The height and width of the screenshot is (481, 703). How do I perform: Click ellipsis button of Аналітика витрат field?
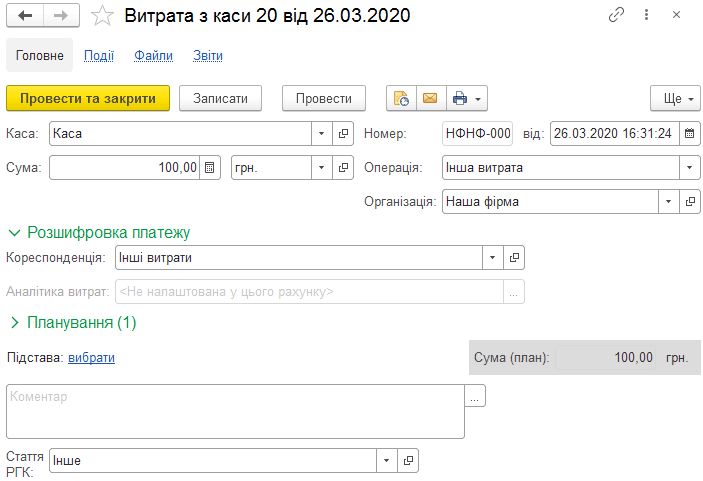point(514,292)
